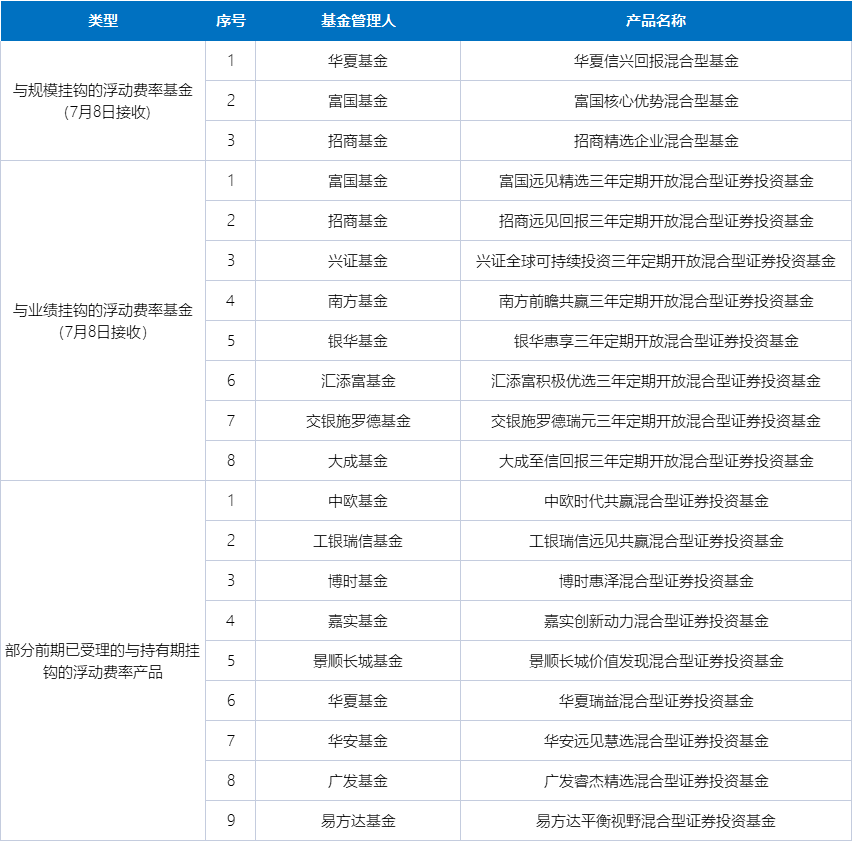Click 银华惠享三年定期开放 product name
The image size is (852, 841).
click(x=655, y=341)
